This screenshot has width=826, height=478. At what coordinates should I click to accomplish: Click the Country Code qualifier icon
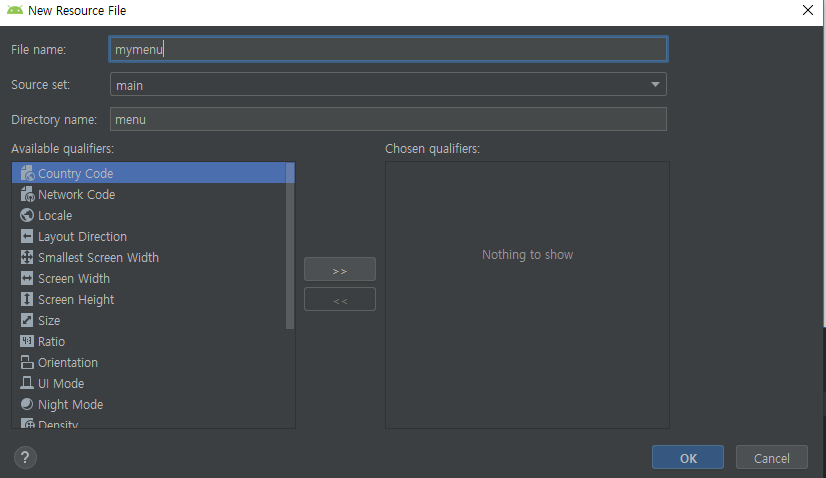click(x=27, y=173)
